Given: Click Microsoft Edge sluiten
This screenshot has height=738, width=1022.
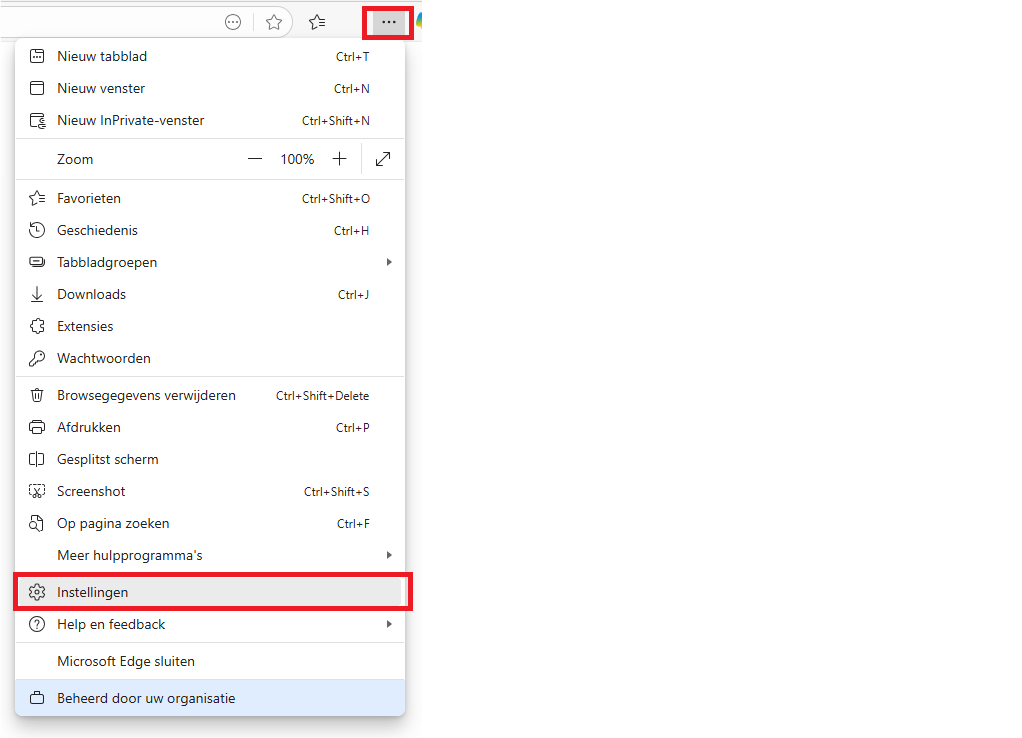Looking at the screenshot, I should pyautogui.click(x=126, y=661).
